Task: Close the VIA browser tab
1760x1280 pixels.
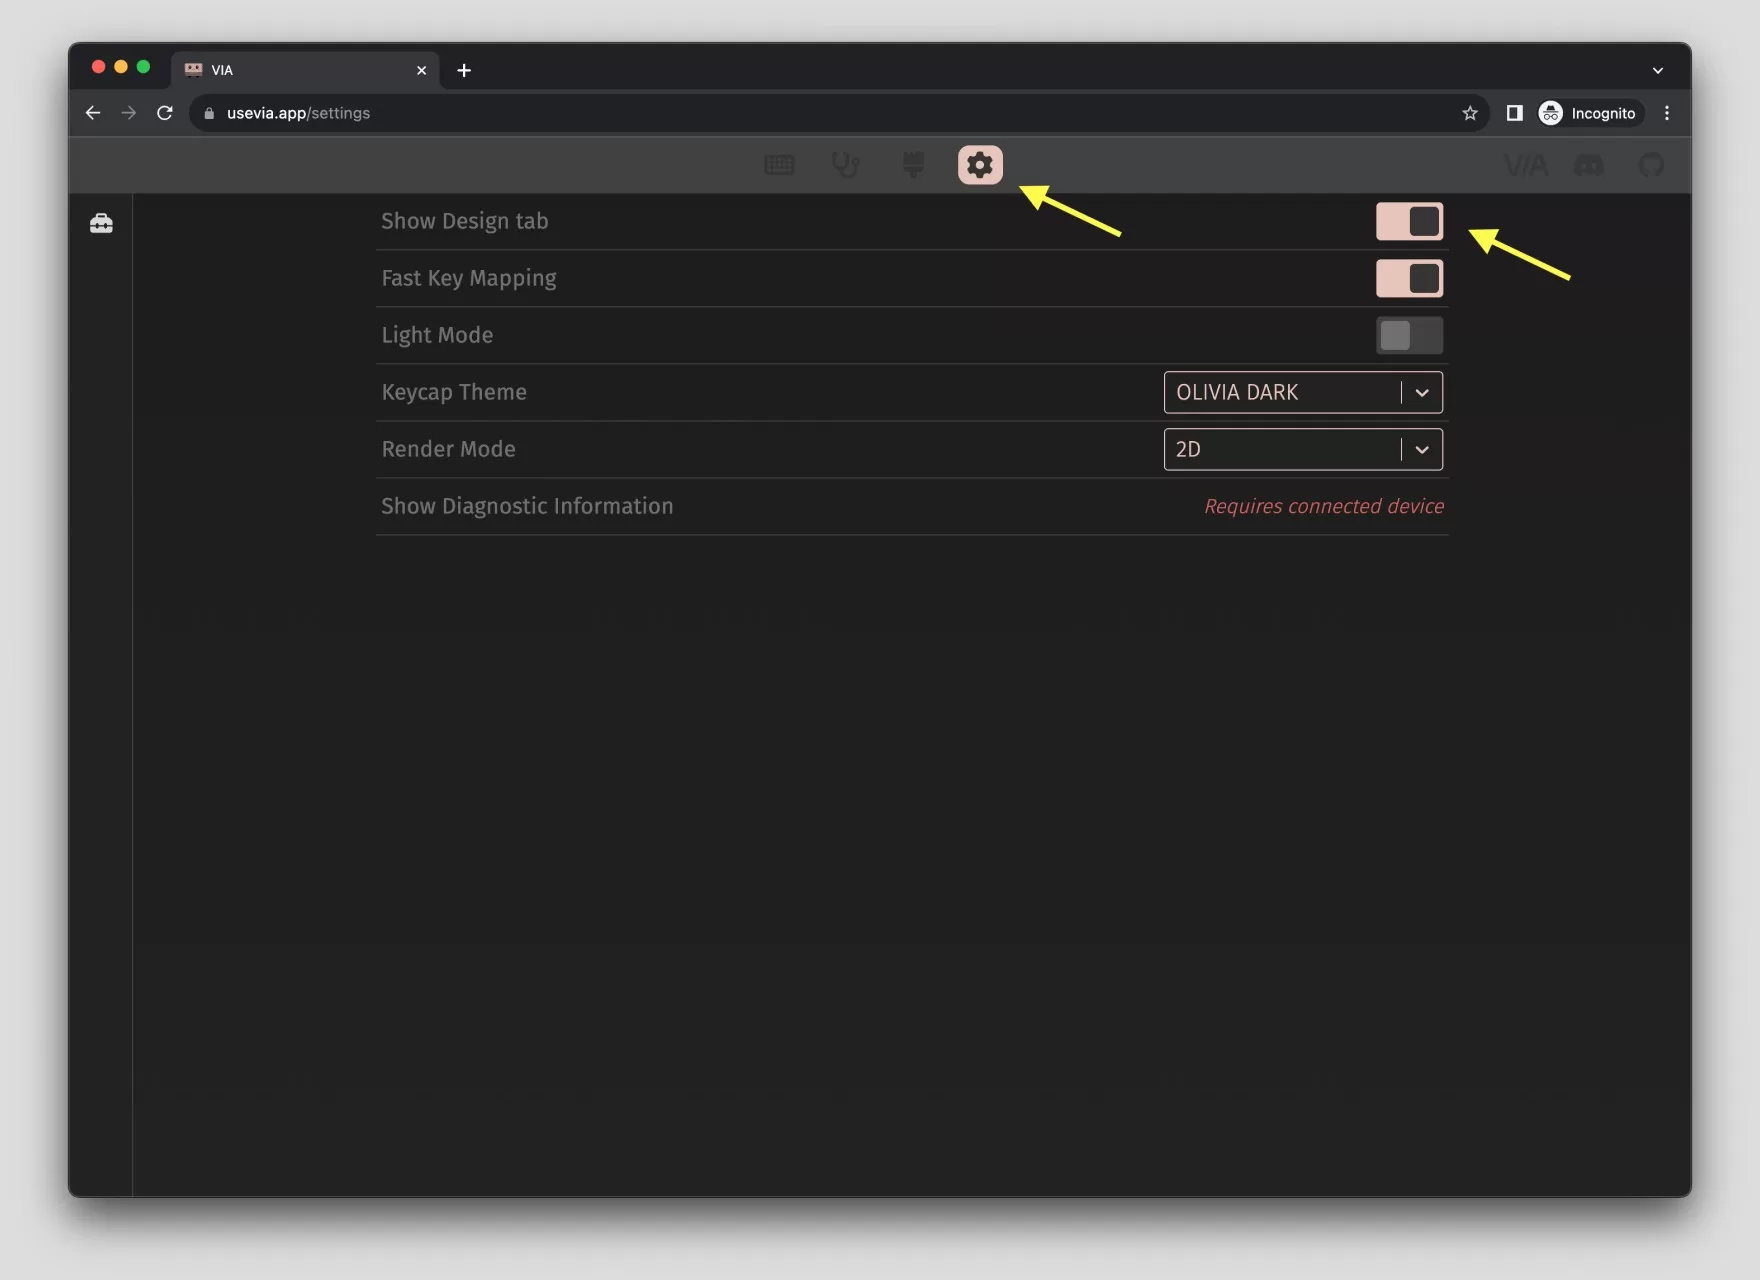Action: pyautogui.click(x=421, y=70)
